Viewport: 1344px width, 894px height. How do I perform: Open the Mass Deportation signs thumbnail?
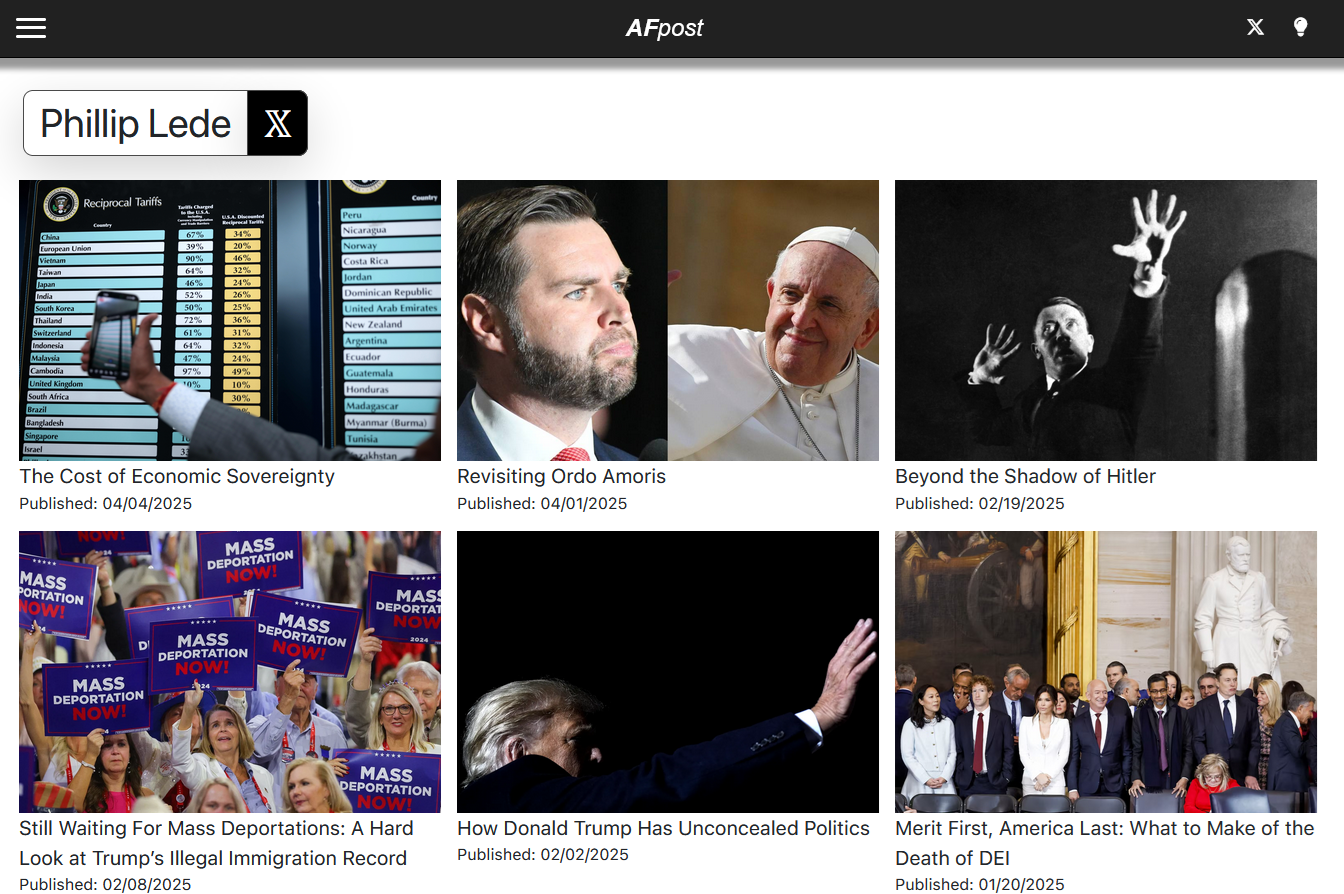tap(230, 672)
